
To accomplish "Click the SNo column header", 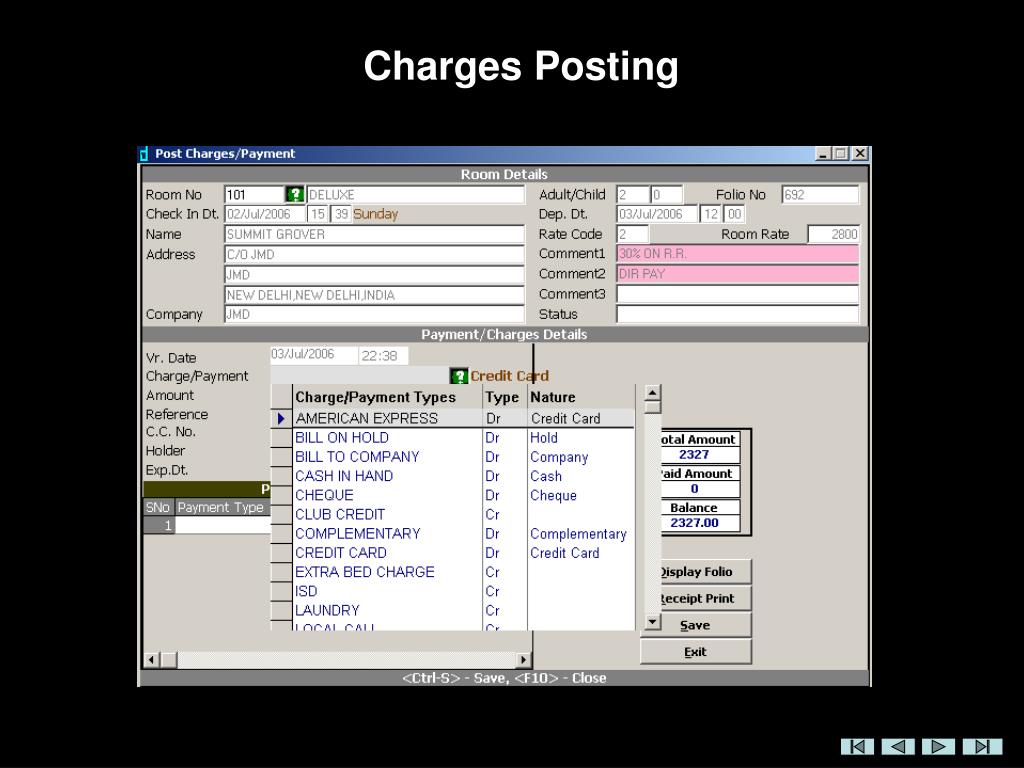I will tap(158, 507).
